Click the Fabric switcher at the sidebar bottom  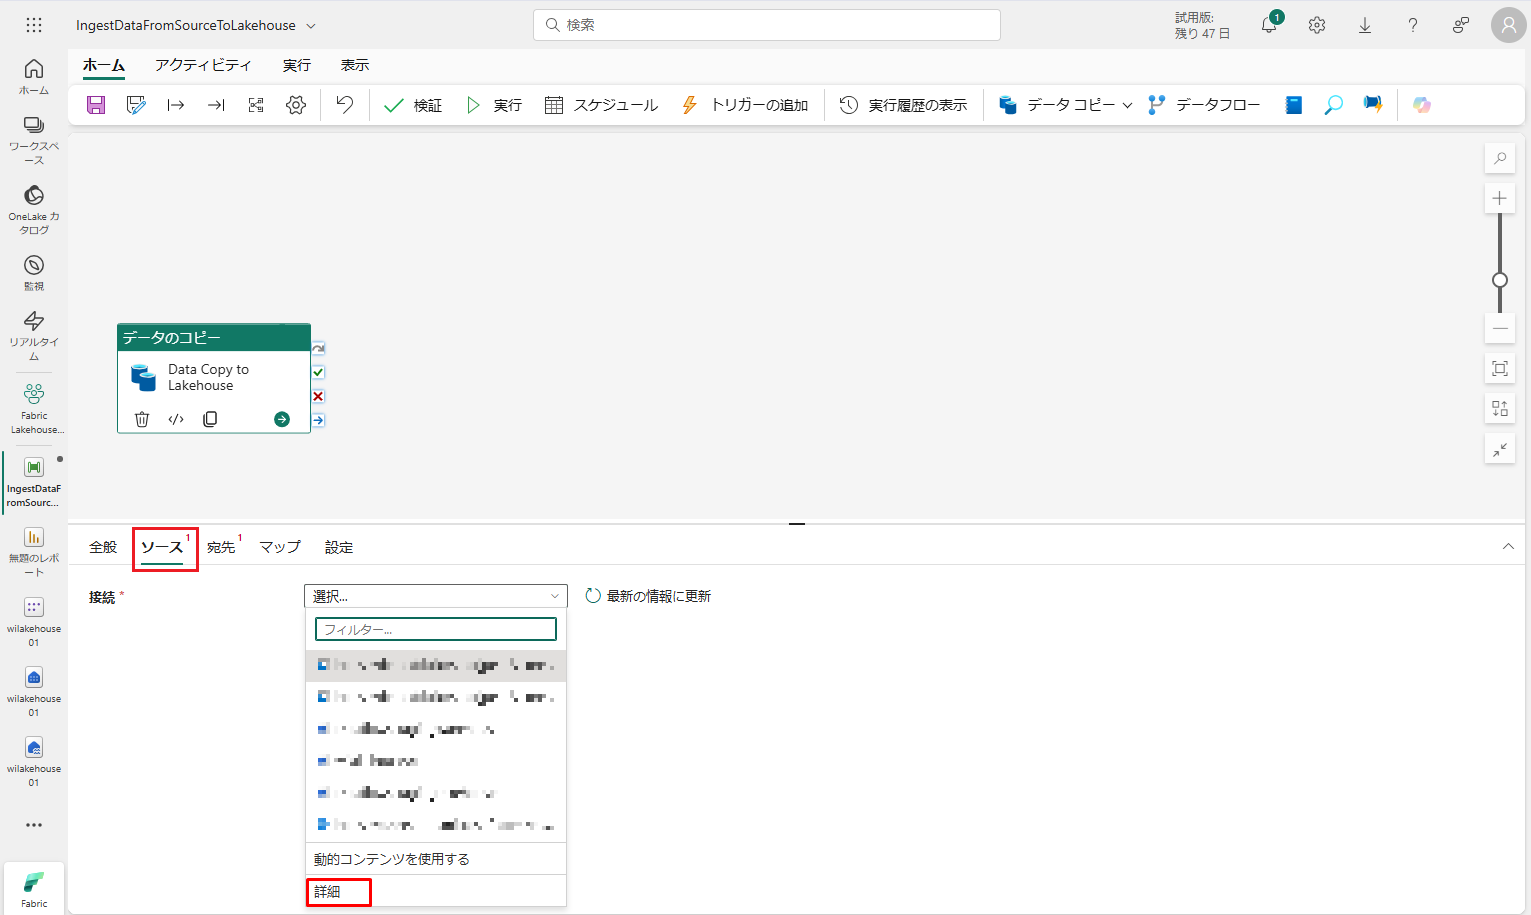(34, 889)
